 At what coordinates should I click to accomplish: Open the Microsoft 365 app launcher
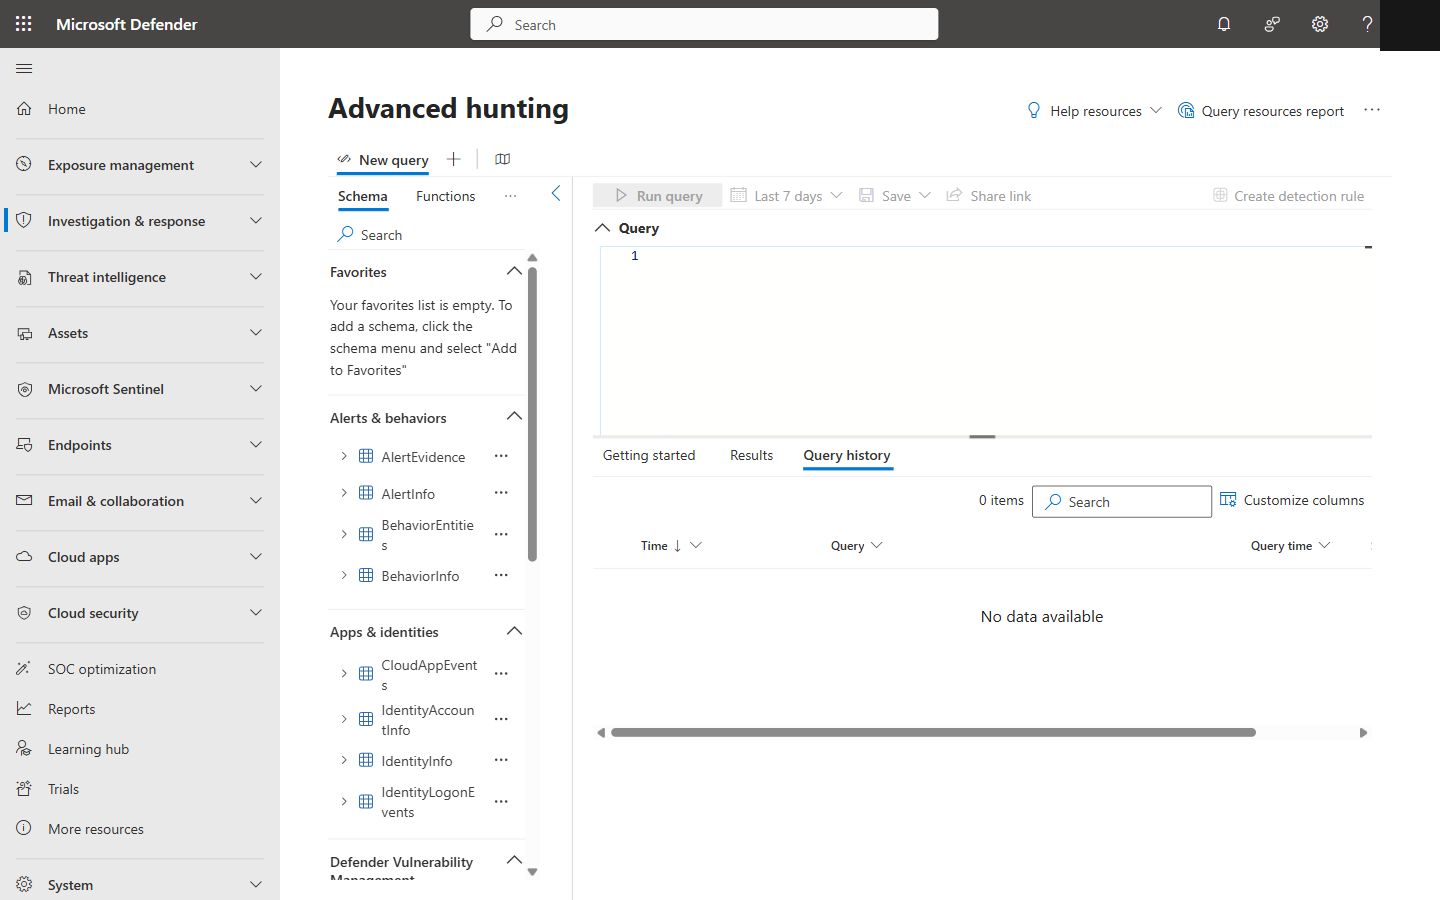coord(22,23)
